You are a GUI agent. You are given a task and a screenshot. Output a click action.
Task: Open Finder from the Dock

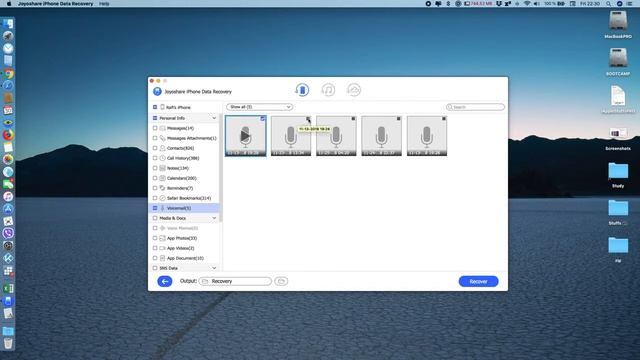pyautogui.click(x=8, y=24)
